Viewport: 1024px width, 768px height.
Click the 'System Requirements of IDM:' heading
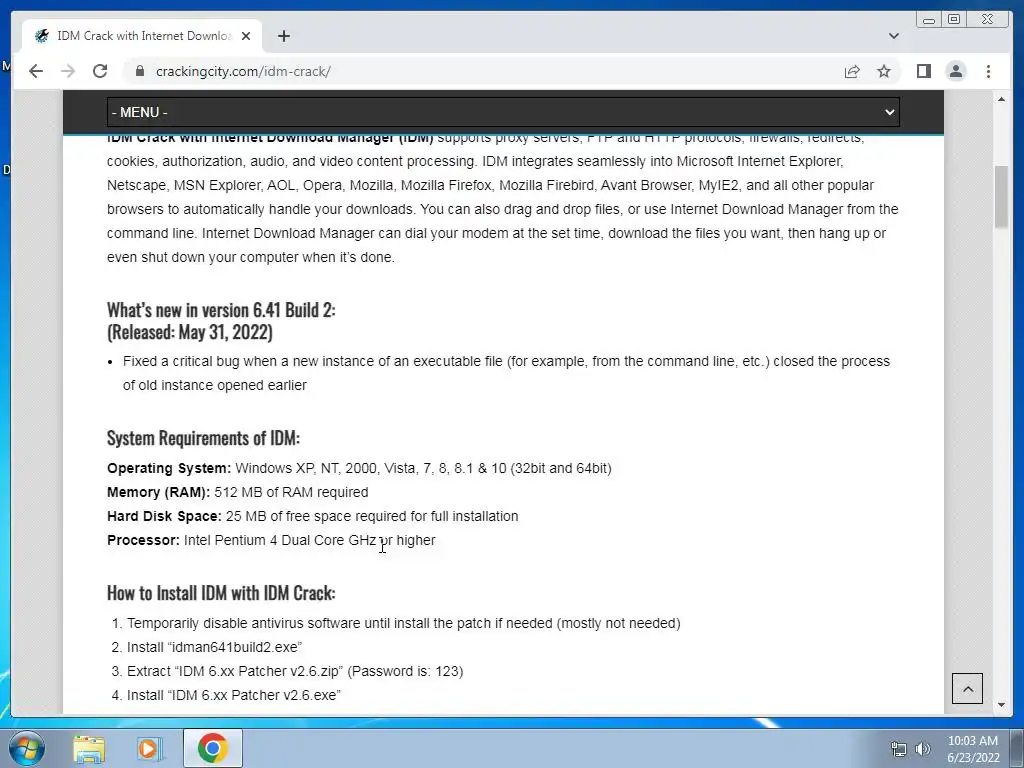[204, 438]
